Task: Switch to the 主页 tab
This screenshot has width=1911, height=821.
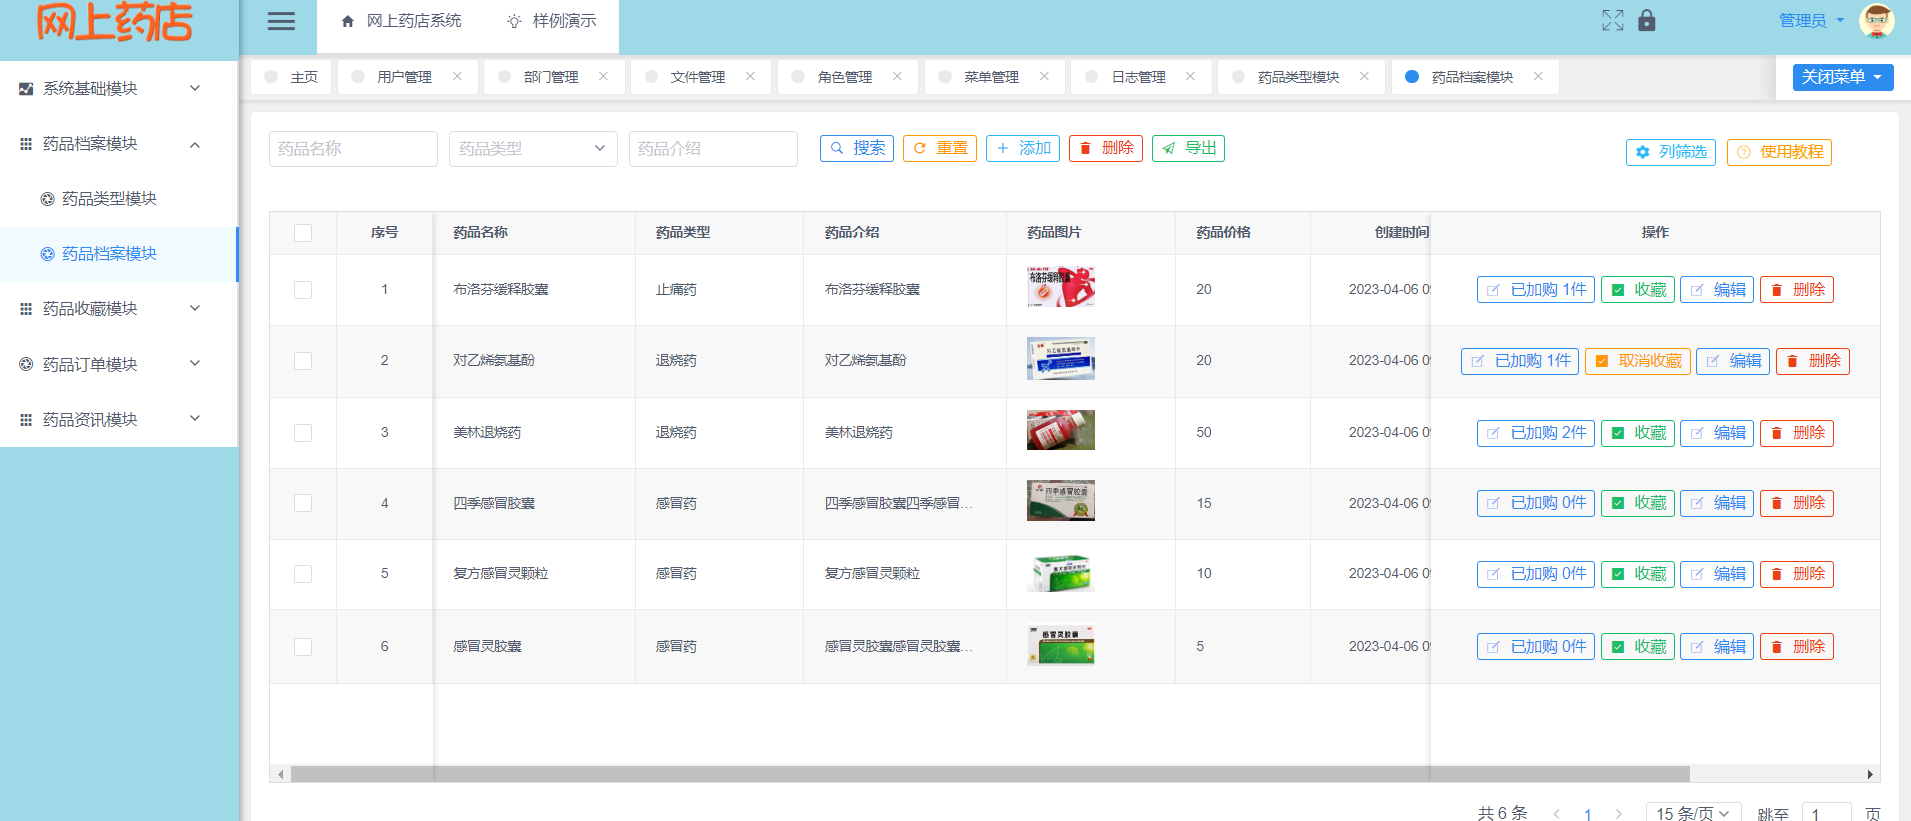Action: click(292, 77)
